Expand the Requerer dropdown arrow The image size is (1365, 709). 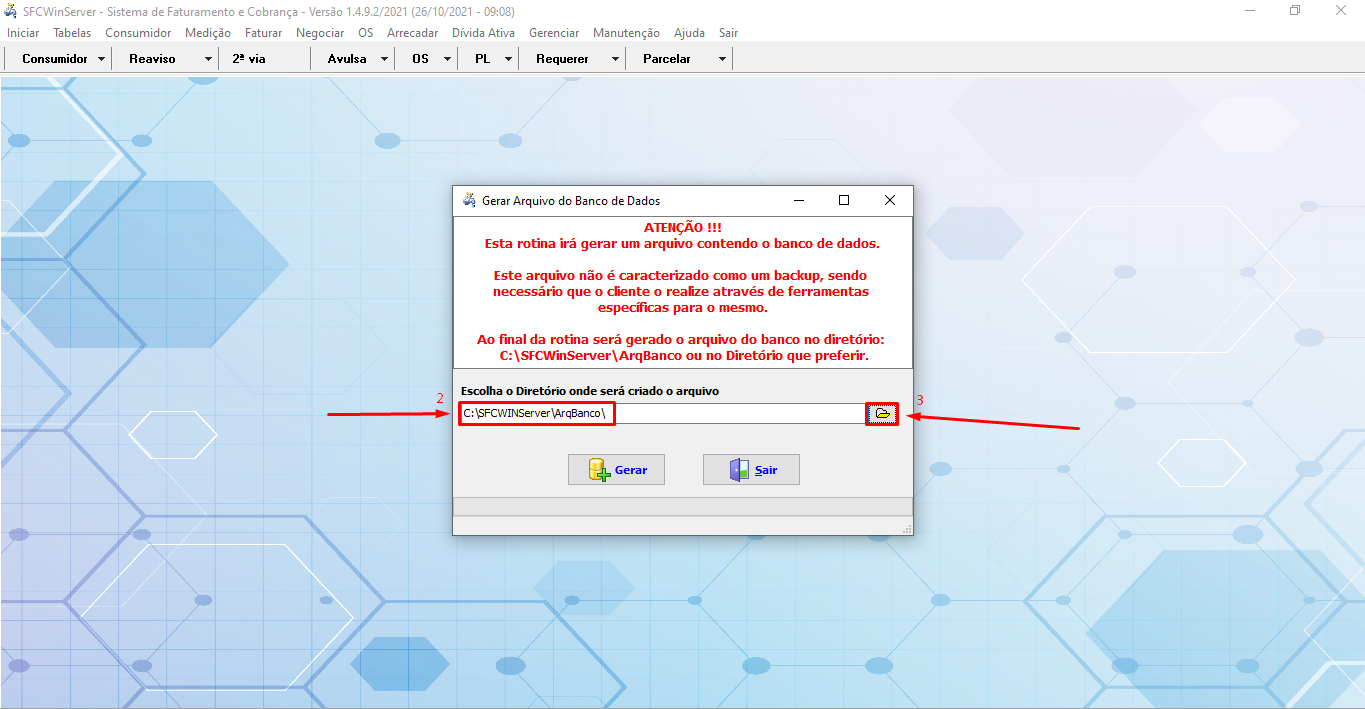coord(614,59)
